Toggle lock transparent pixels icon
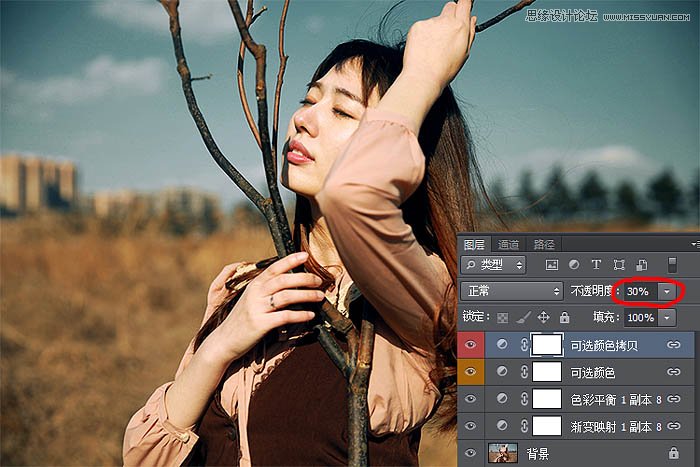This screenshot has width=700, height=467. [503, 317]
